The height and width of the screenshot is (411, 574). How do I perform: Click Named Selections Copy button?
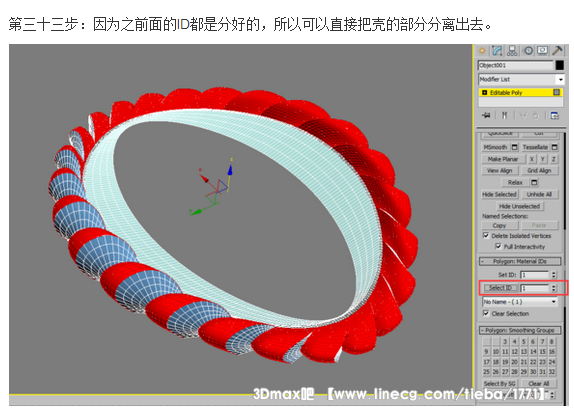click(x=499, y=225)
